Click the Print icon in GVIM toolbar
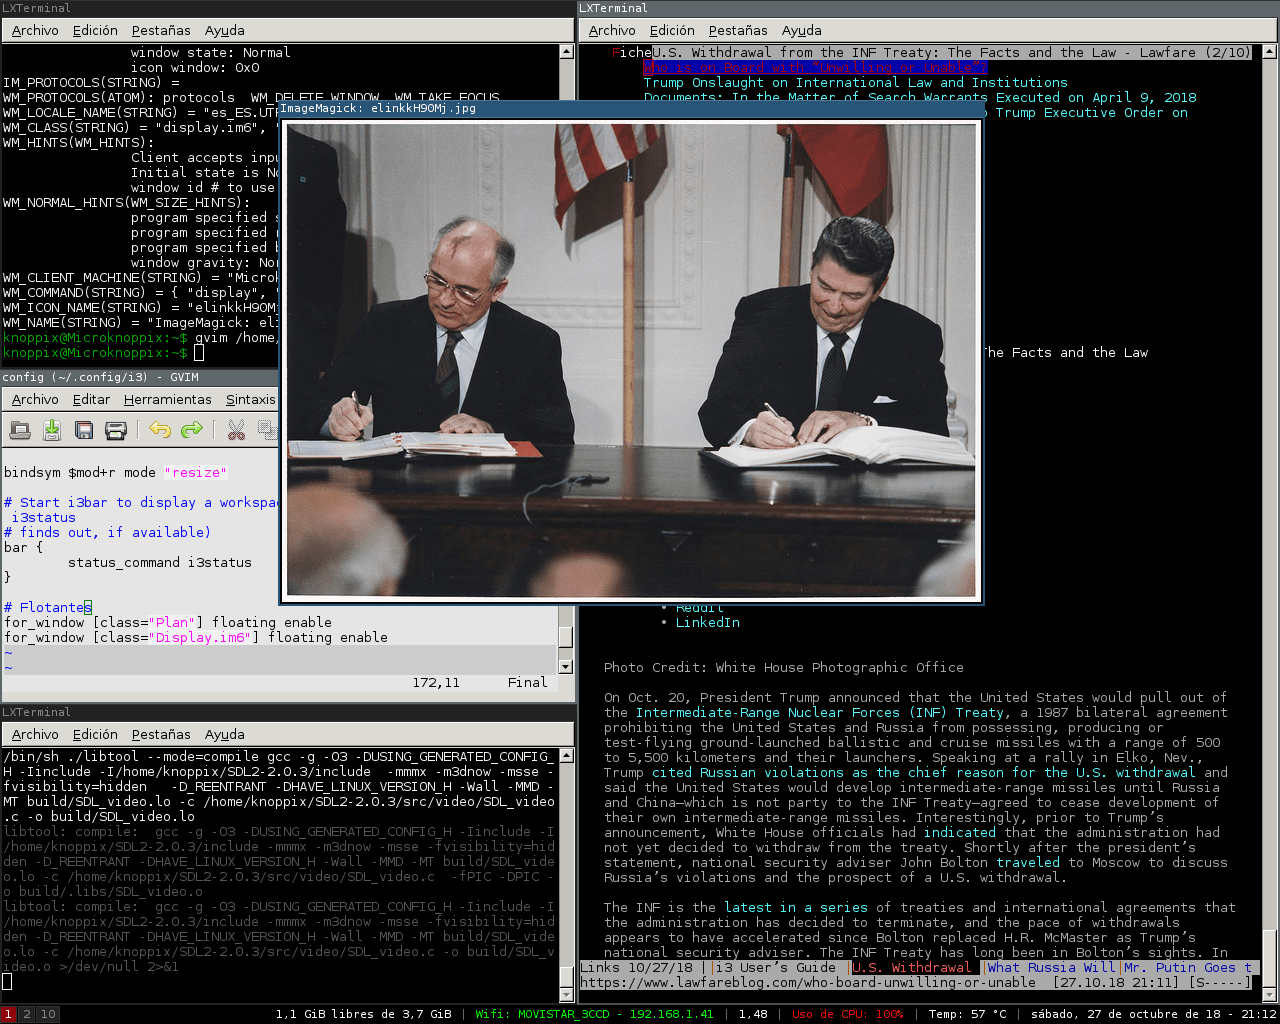 pyautogui.click(x=116, y=430)
